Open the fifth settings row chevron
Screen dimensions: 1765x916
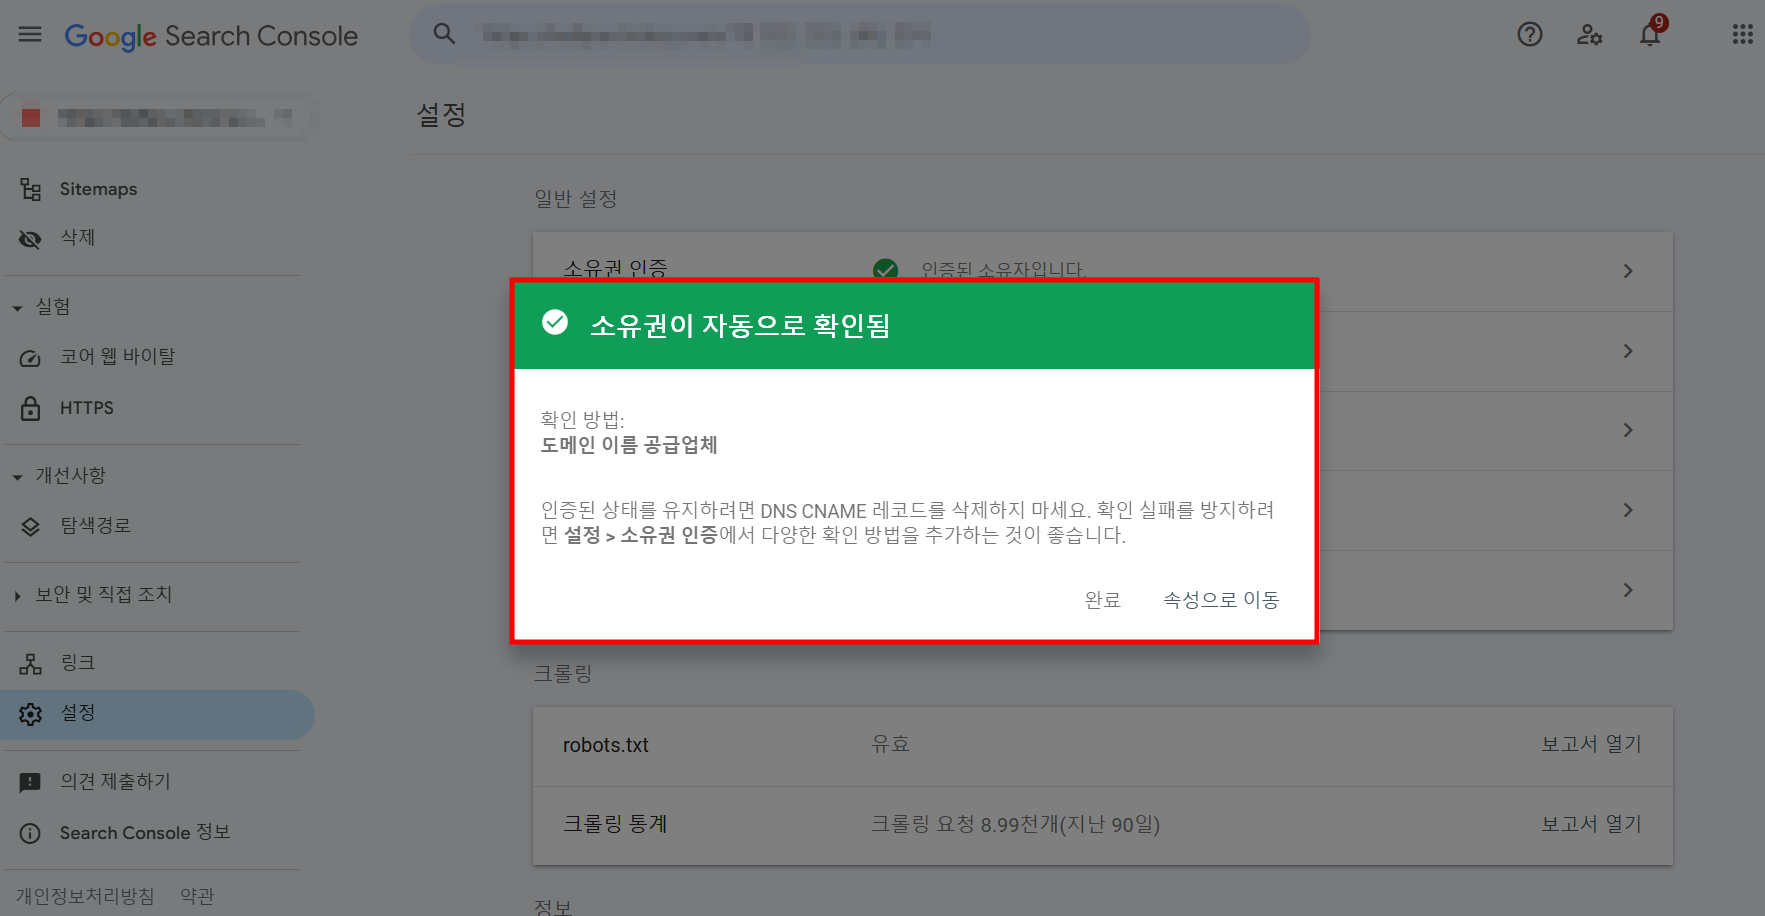1628,590
